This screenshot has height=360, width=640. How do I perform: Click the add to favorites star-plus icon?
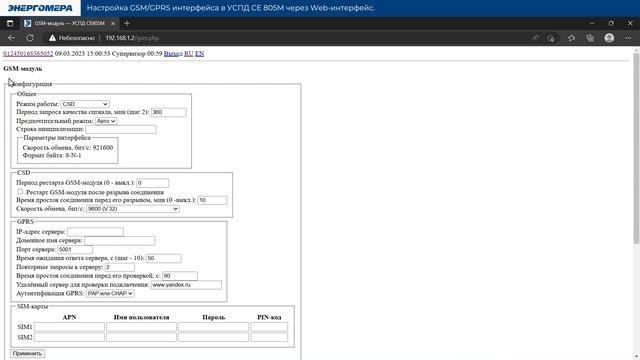[551, 38]
